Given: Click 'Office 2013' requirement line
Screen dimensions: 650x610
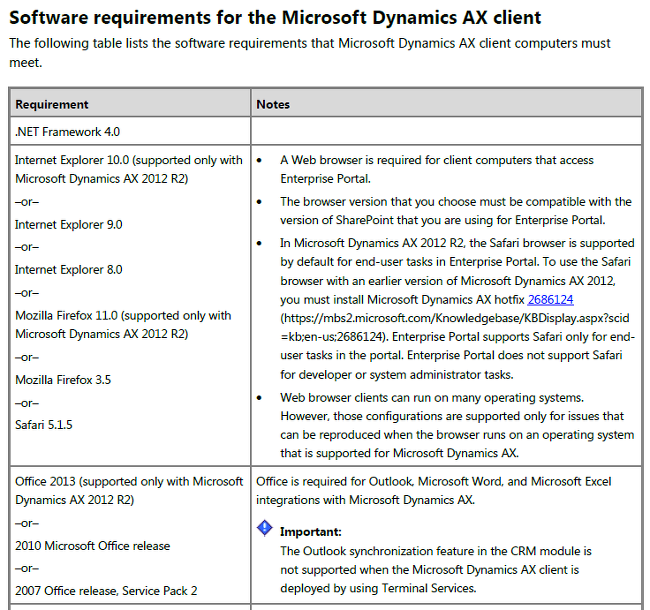Looking at the screenshot, I should point(129,491).
